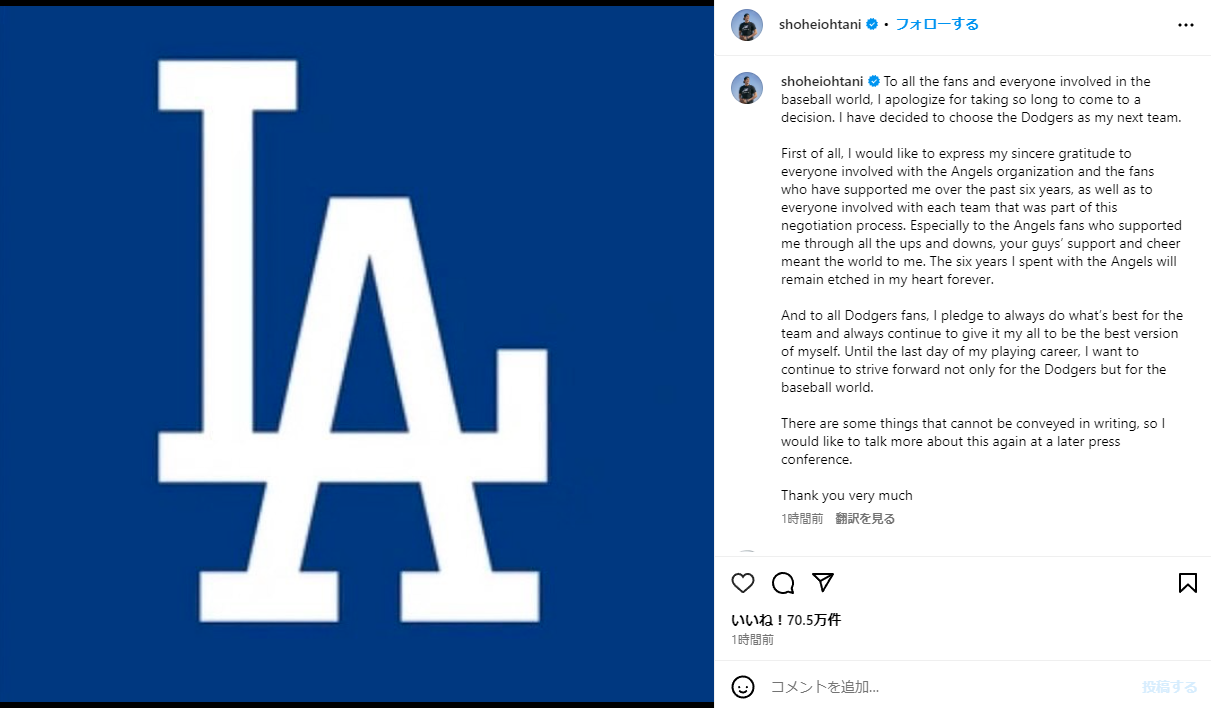Save the post with the bookmark icon
This screenshot has height=708, width=1211.
pyautogui.click(x=1187, y=583)
